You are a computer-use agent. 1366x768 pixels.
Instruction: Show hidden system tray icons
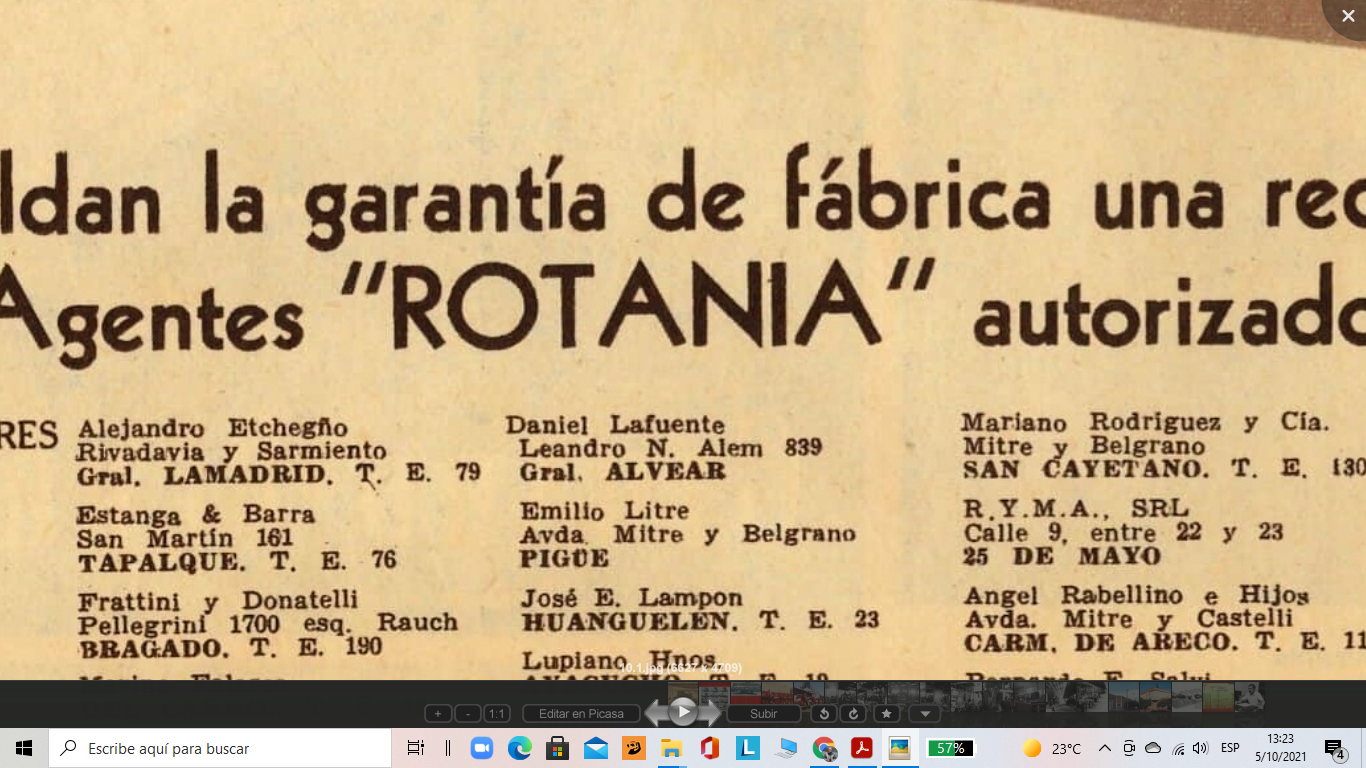click(1105, 748)
